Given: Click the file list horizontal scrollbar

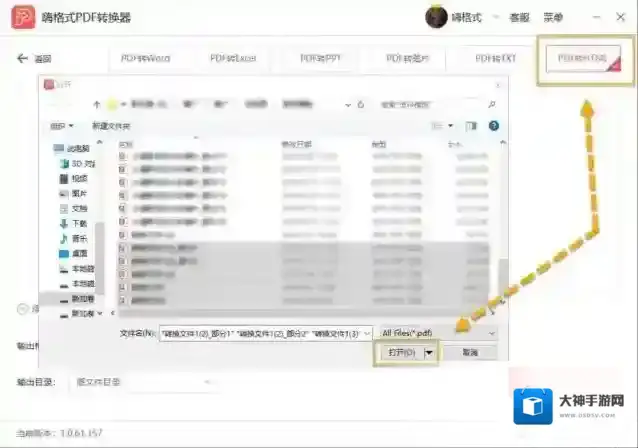Looking at the screenshot, I should (301, 313).
